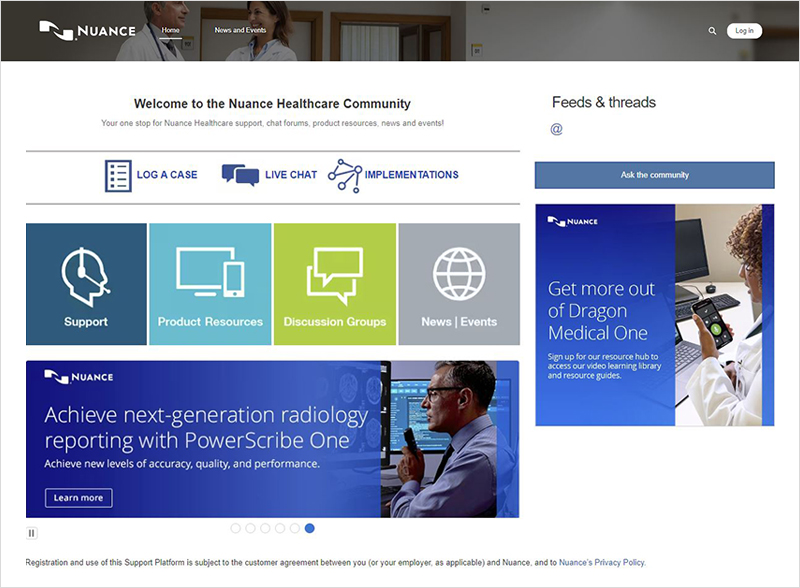Click the Discussion Groups chat icon

point(335,276)
